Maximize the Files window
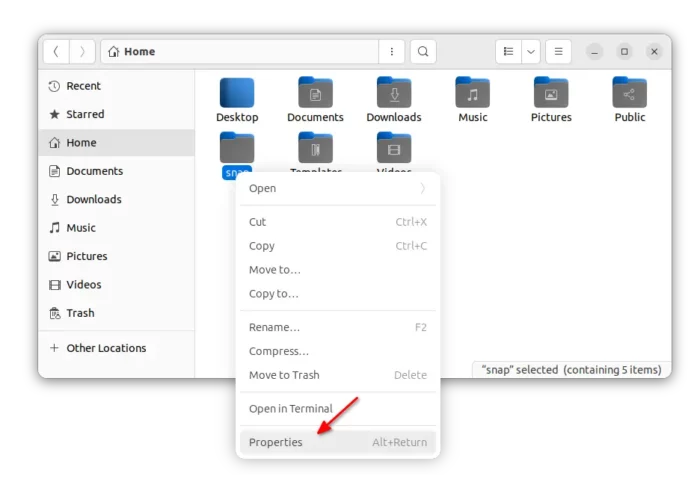 click(624, 52)
